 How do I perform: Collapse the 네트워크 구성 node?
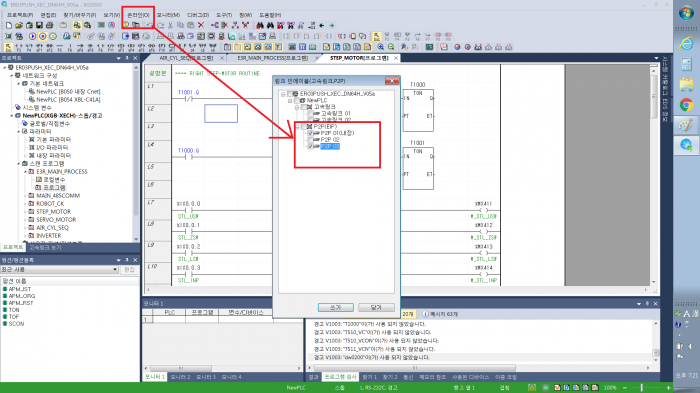[x=12, y=75]
